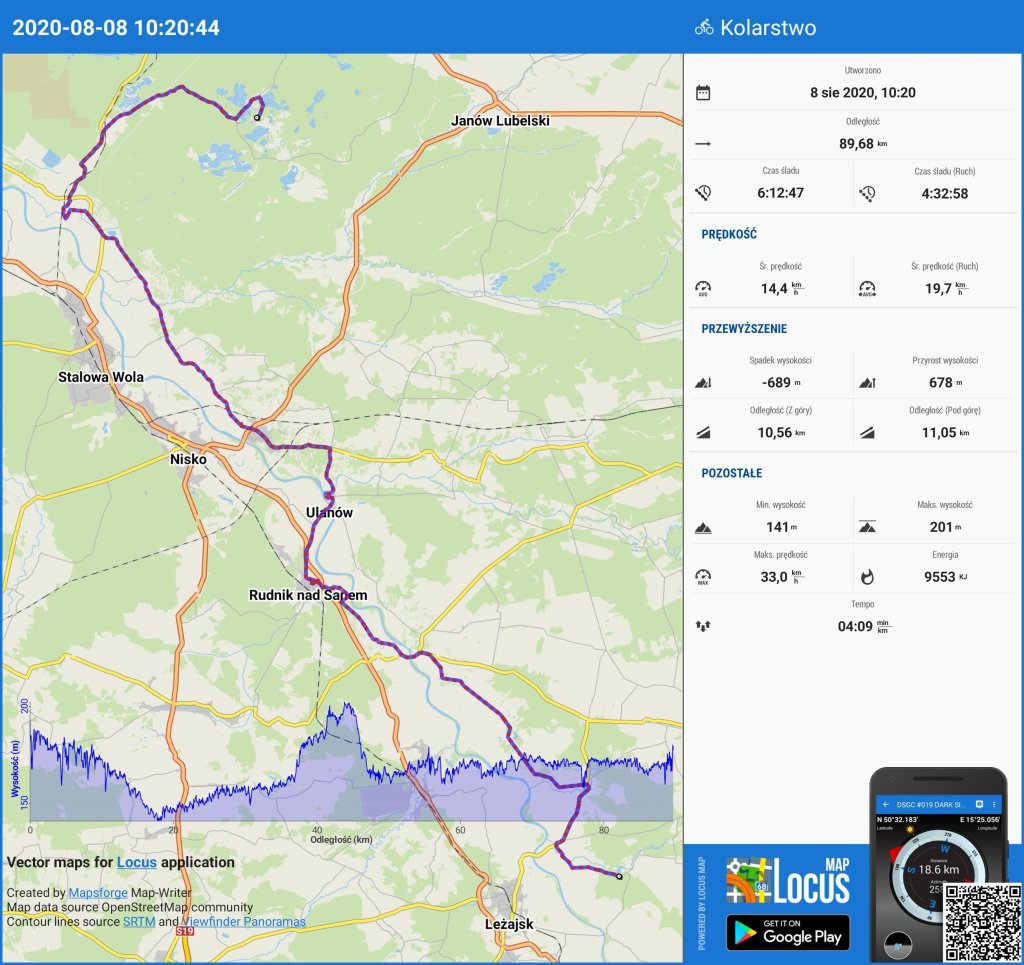The width and height of the screenshot is (1024, 965).
Task: Click the elevation profile peak near 40 km
Action: [346, 708]
